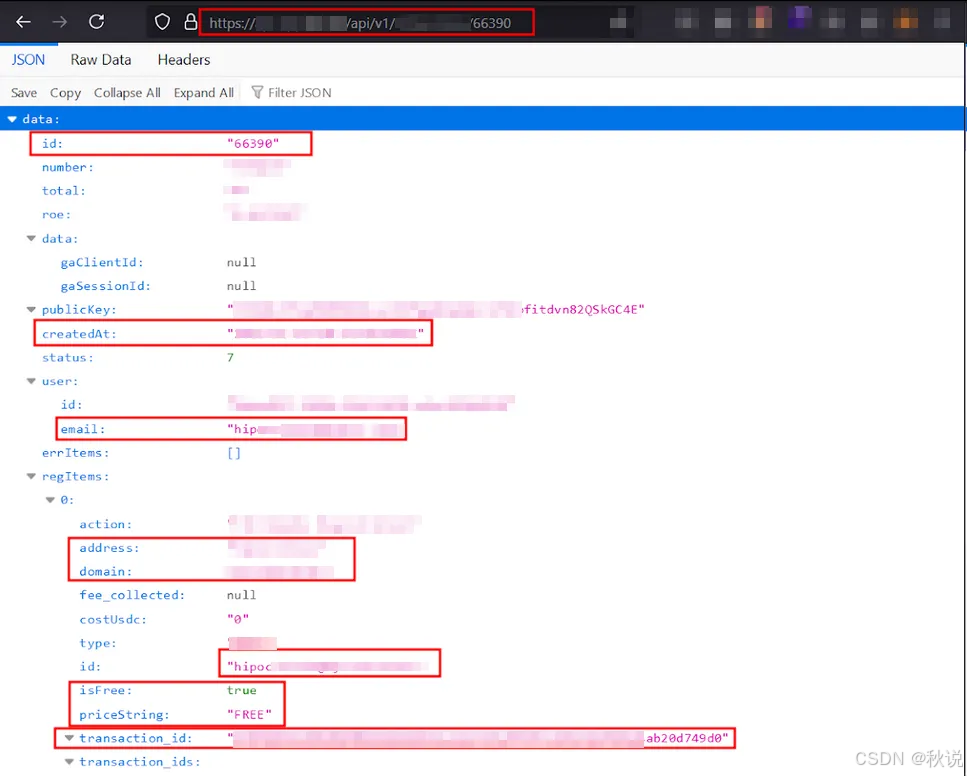Select the gaClientId row
Screen dimensions: 967x776
pos(482,262)
